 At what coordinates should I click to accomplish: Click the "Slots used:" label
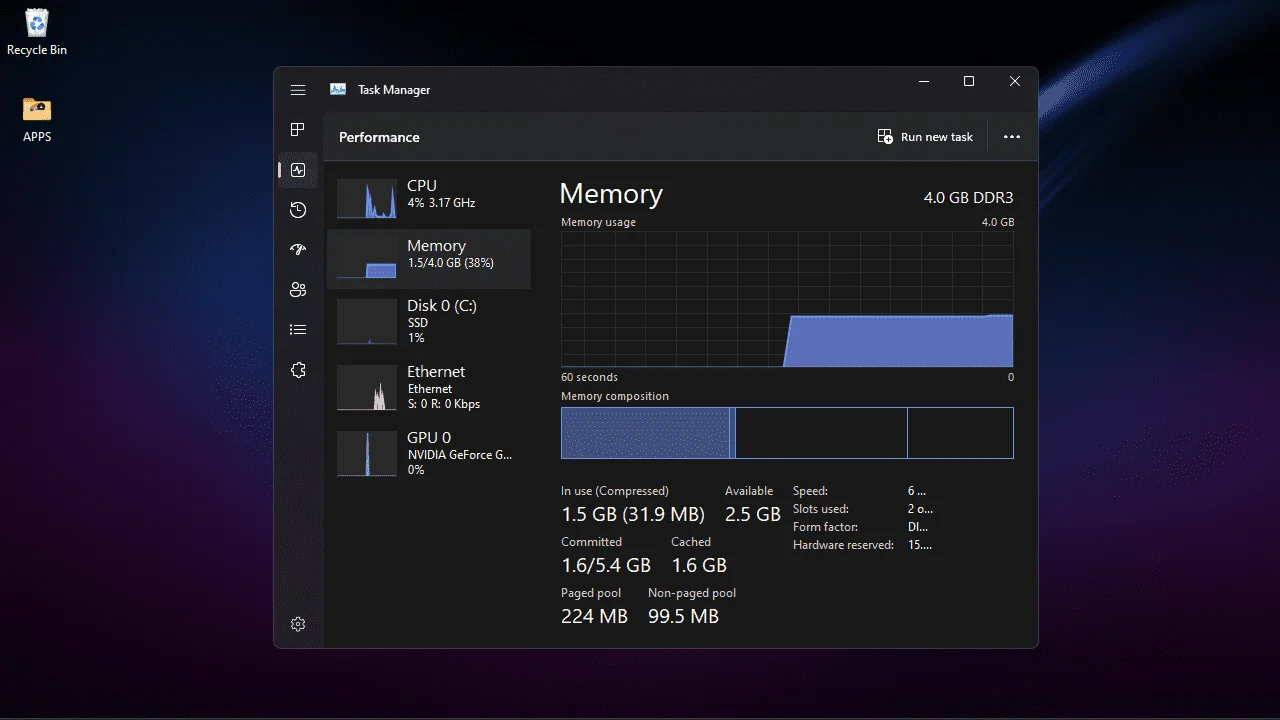[821, 509]
